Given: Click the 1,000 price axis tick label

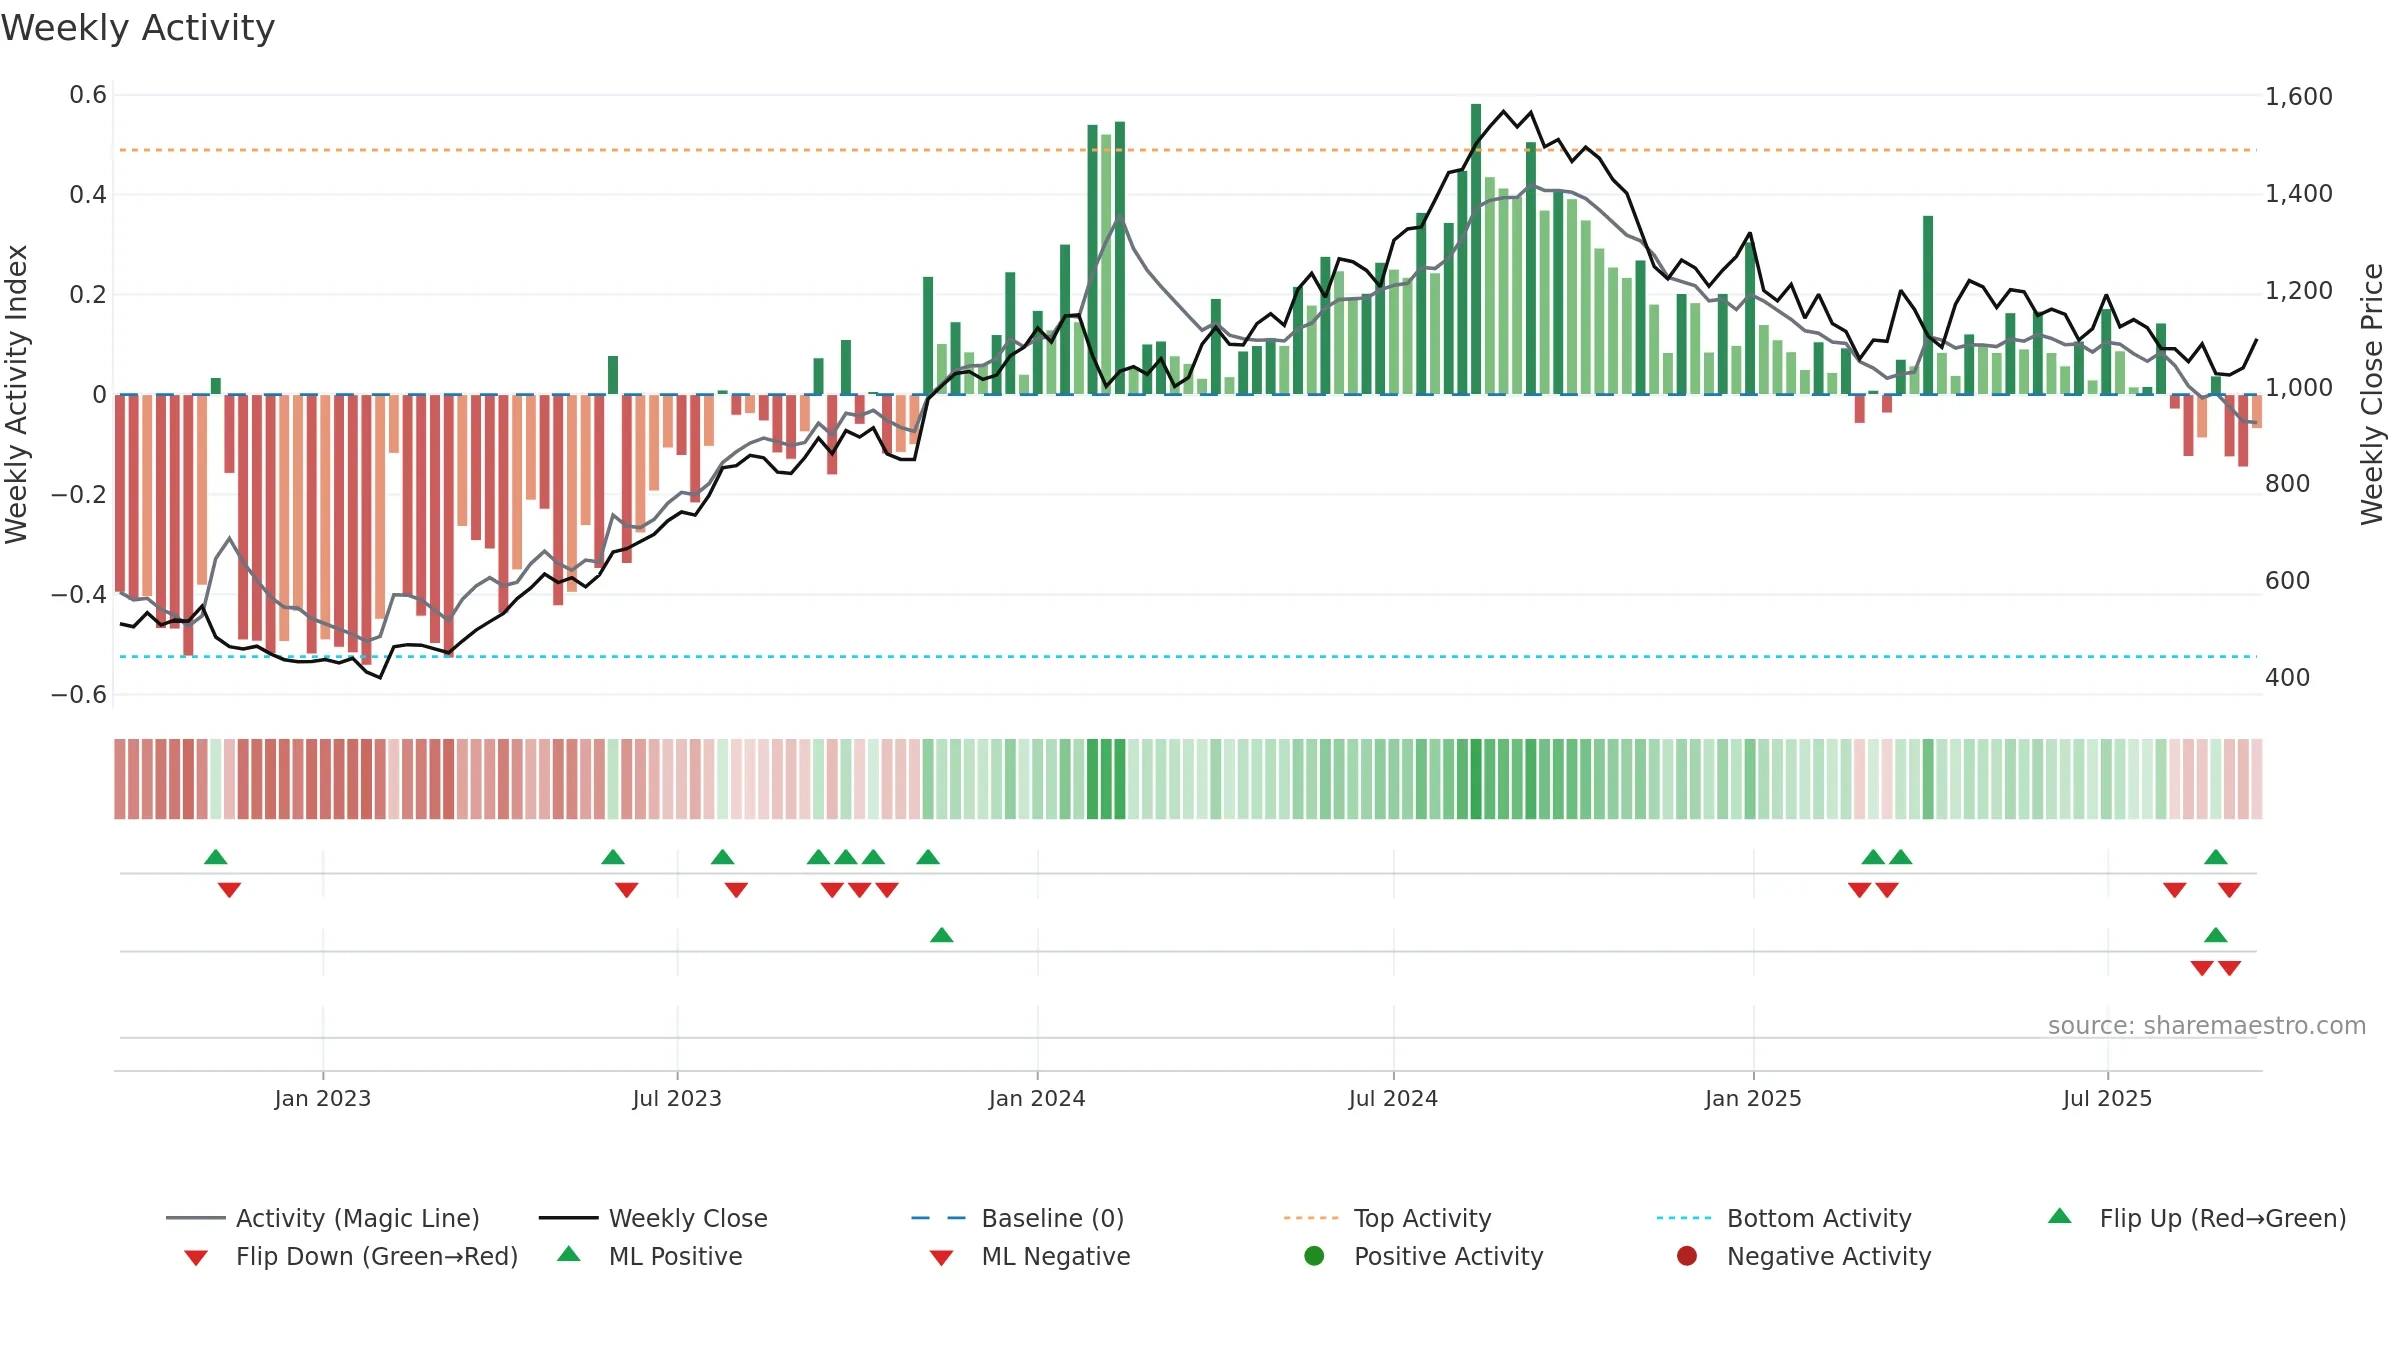Looking at the screenshot, I should click(2299, 388).
